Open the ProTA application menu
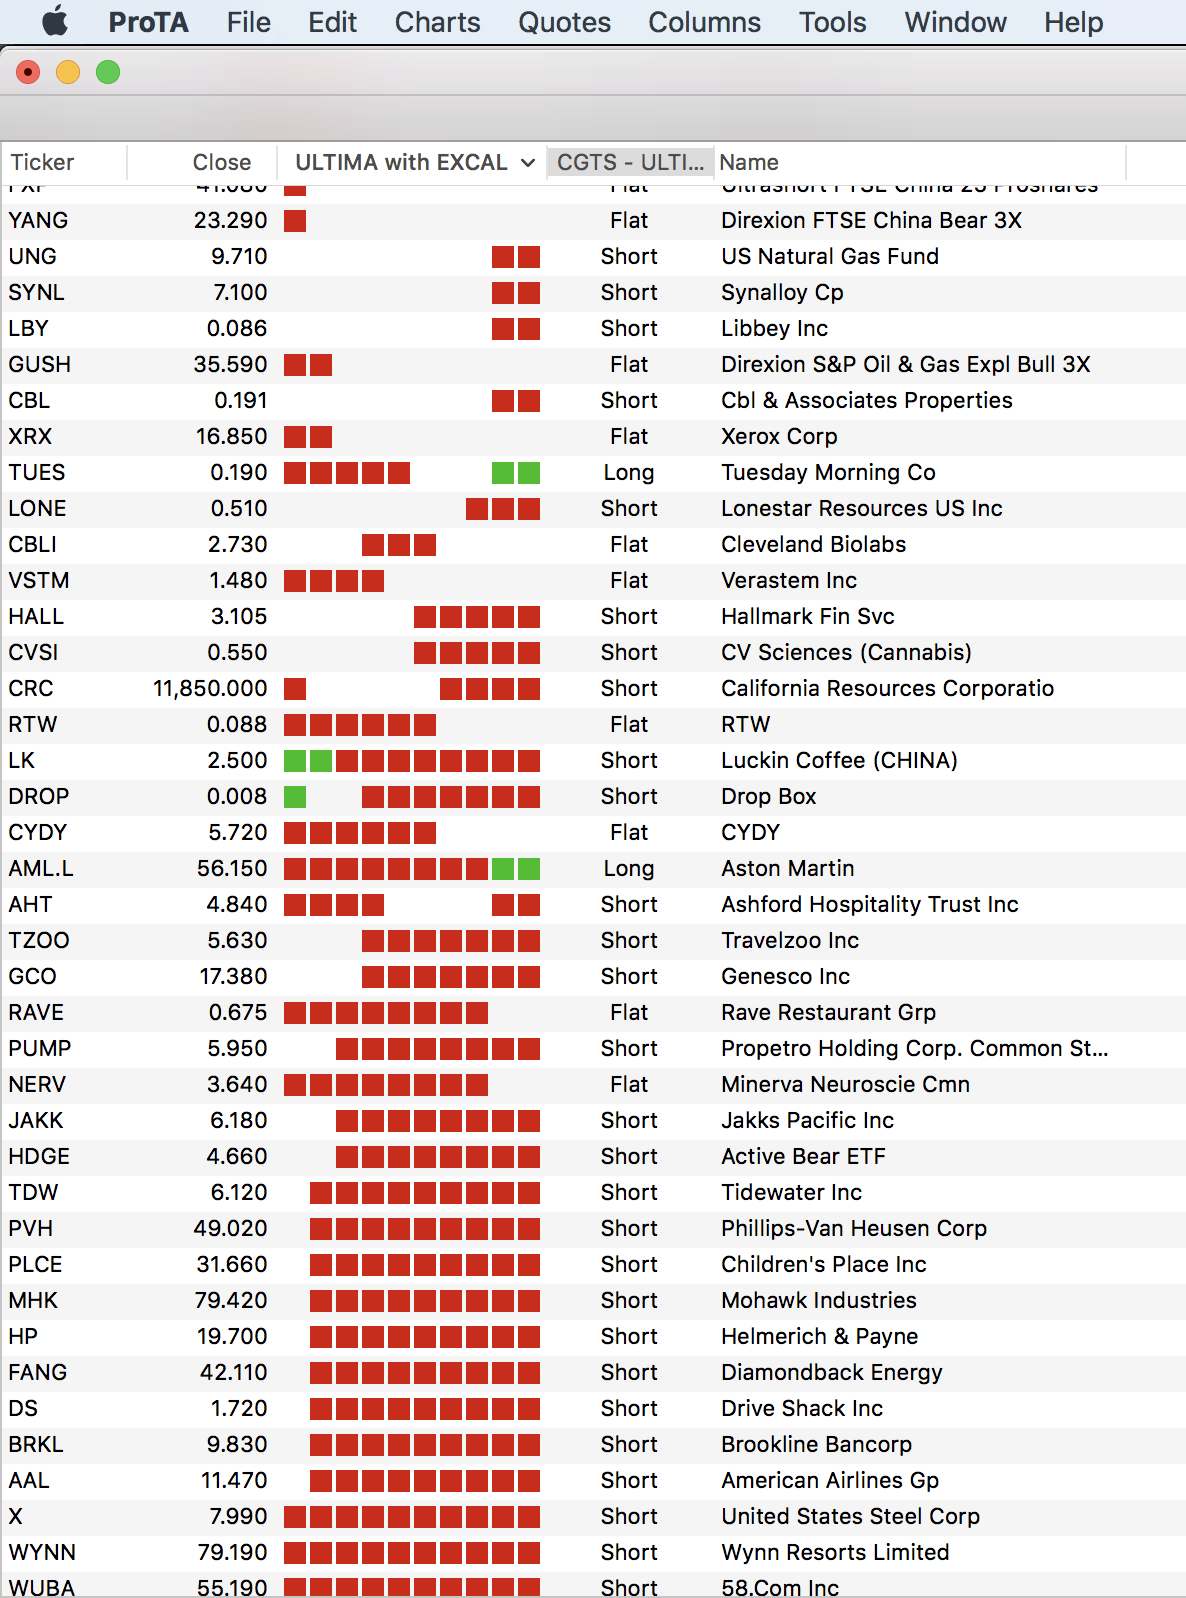 (148, 22)
